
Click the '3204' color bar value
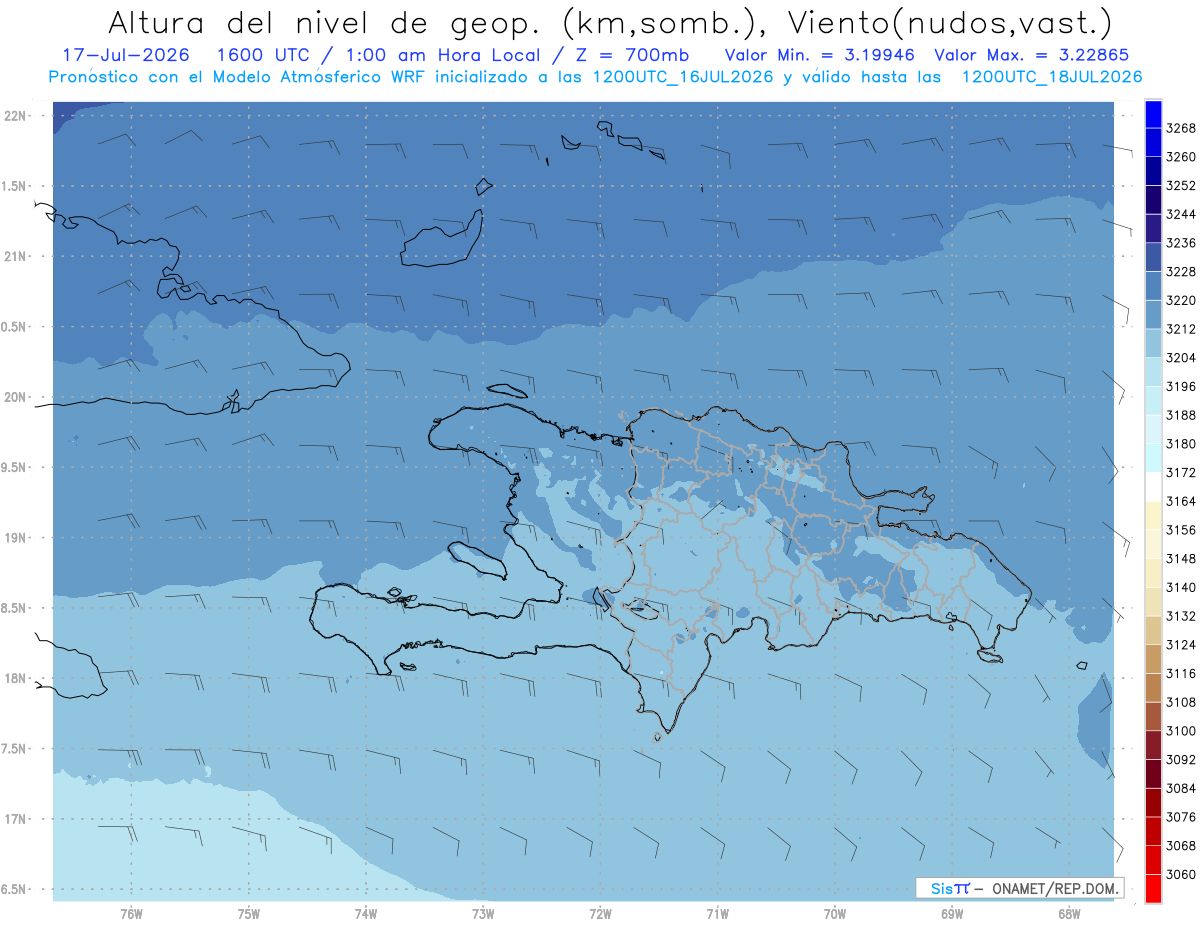1181,358
